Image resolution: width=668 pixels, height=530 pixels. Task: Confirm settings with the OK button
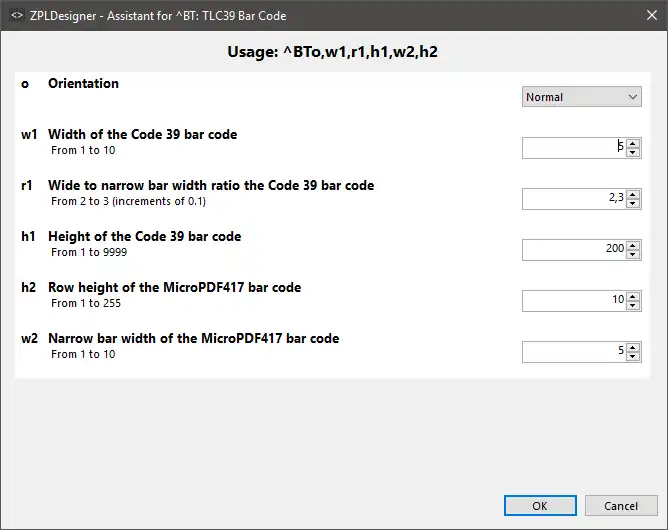pos(540,506)
